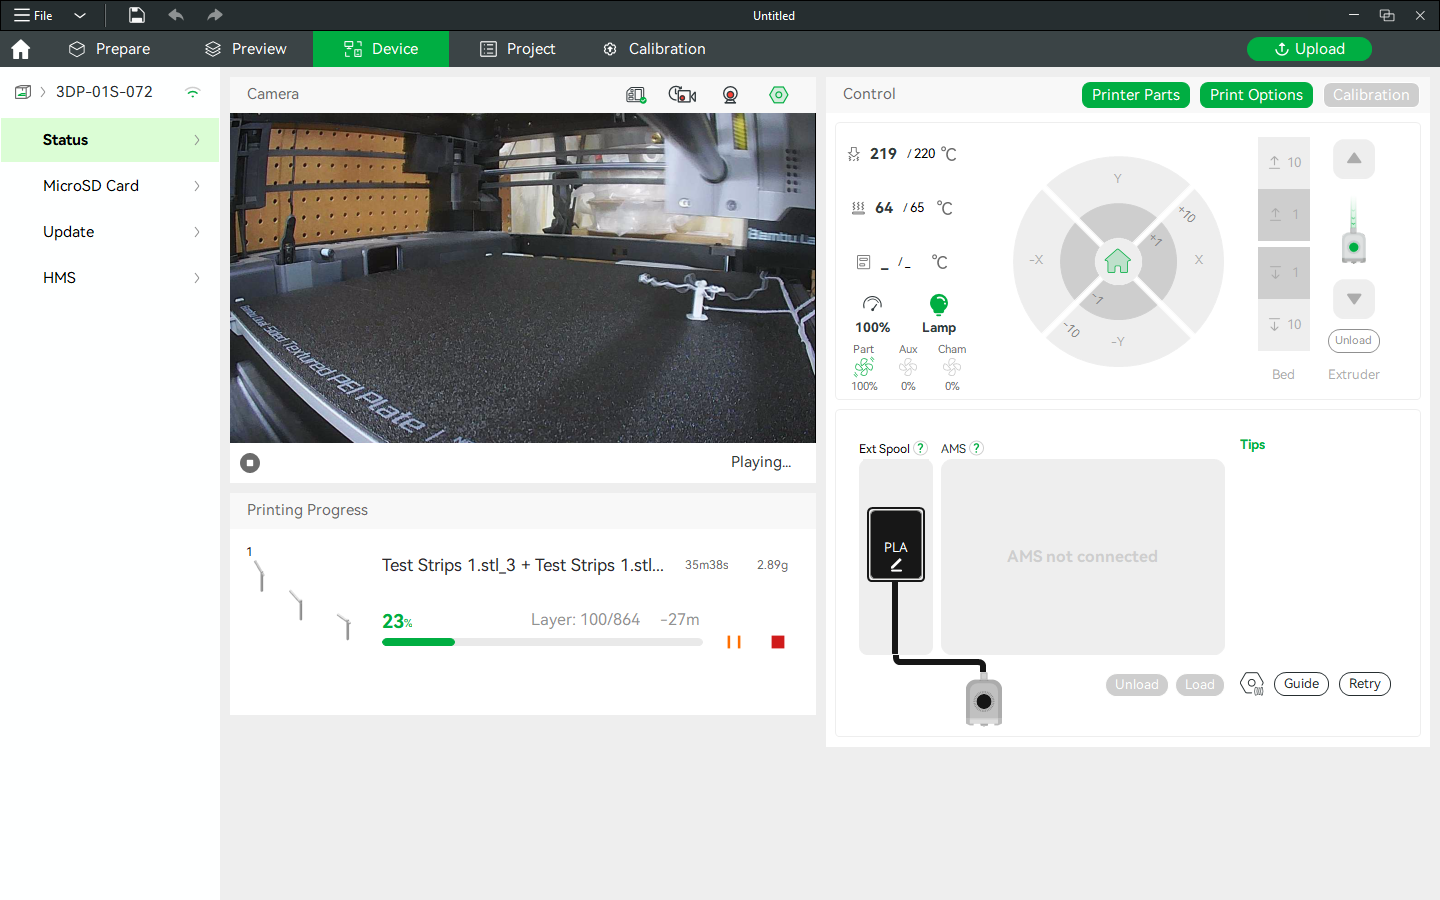This screenshot has width=1440, height=900.
Task: Click the printer monitor icon beside 3DP-01S-072
Action: 23,92
